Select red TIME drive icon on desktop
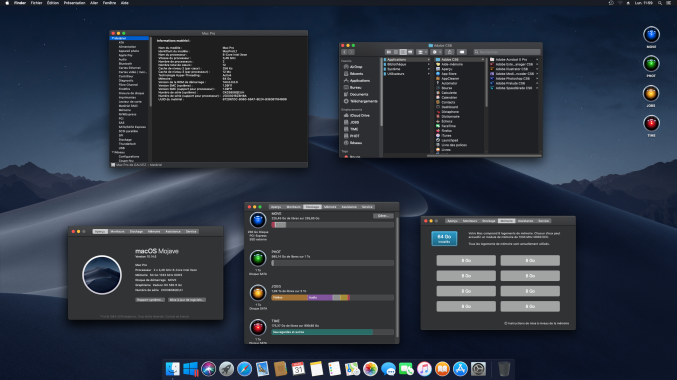This screenshot has height=380, width=677. point(651,124)
